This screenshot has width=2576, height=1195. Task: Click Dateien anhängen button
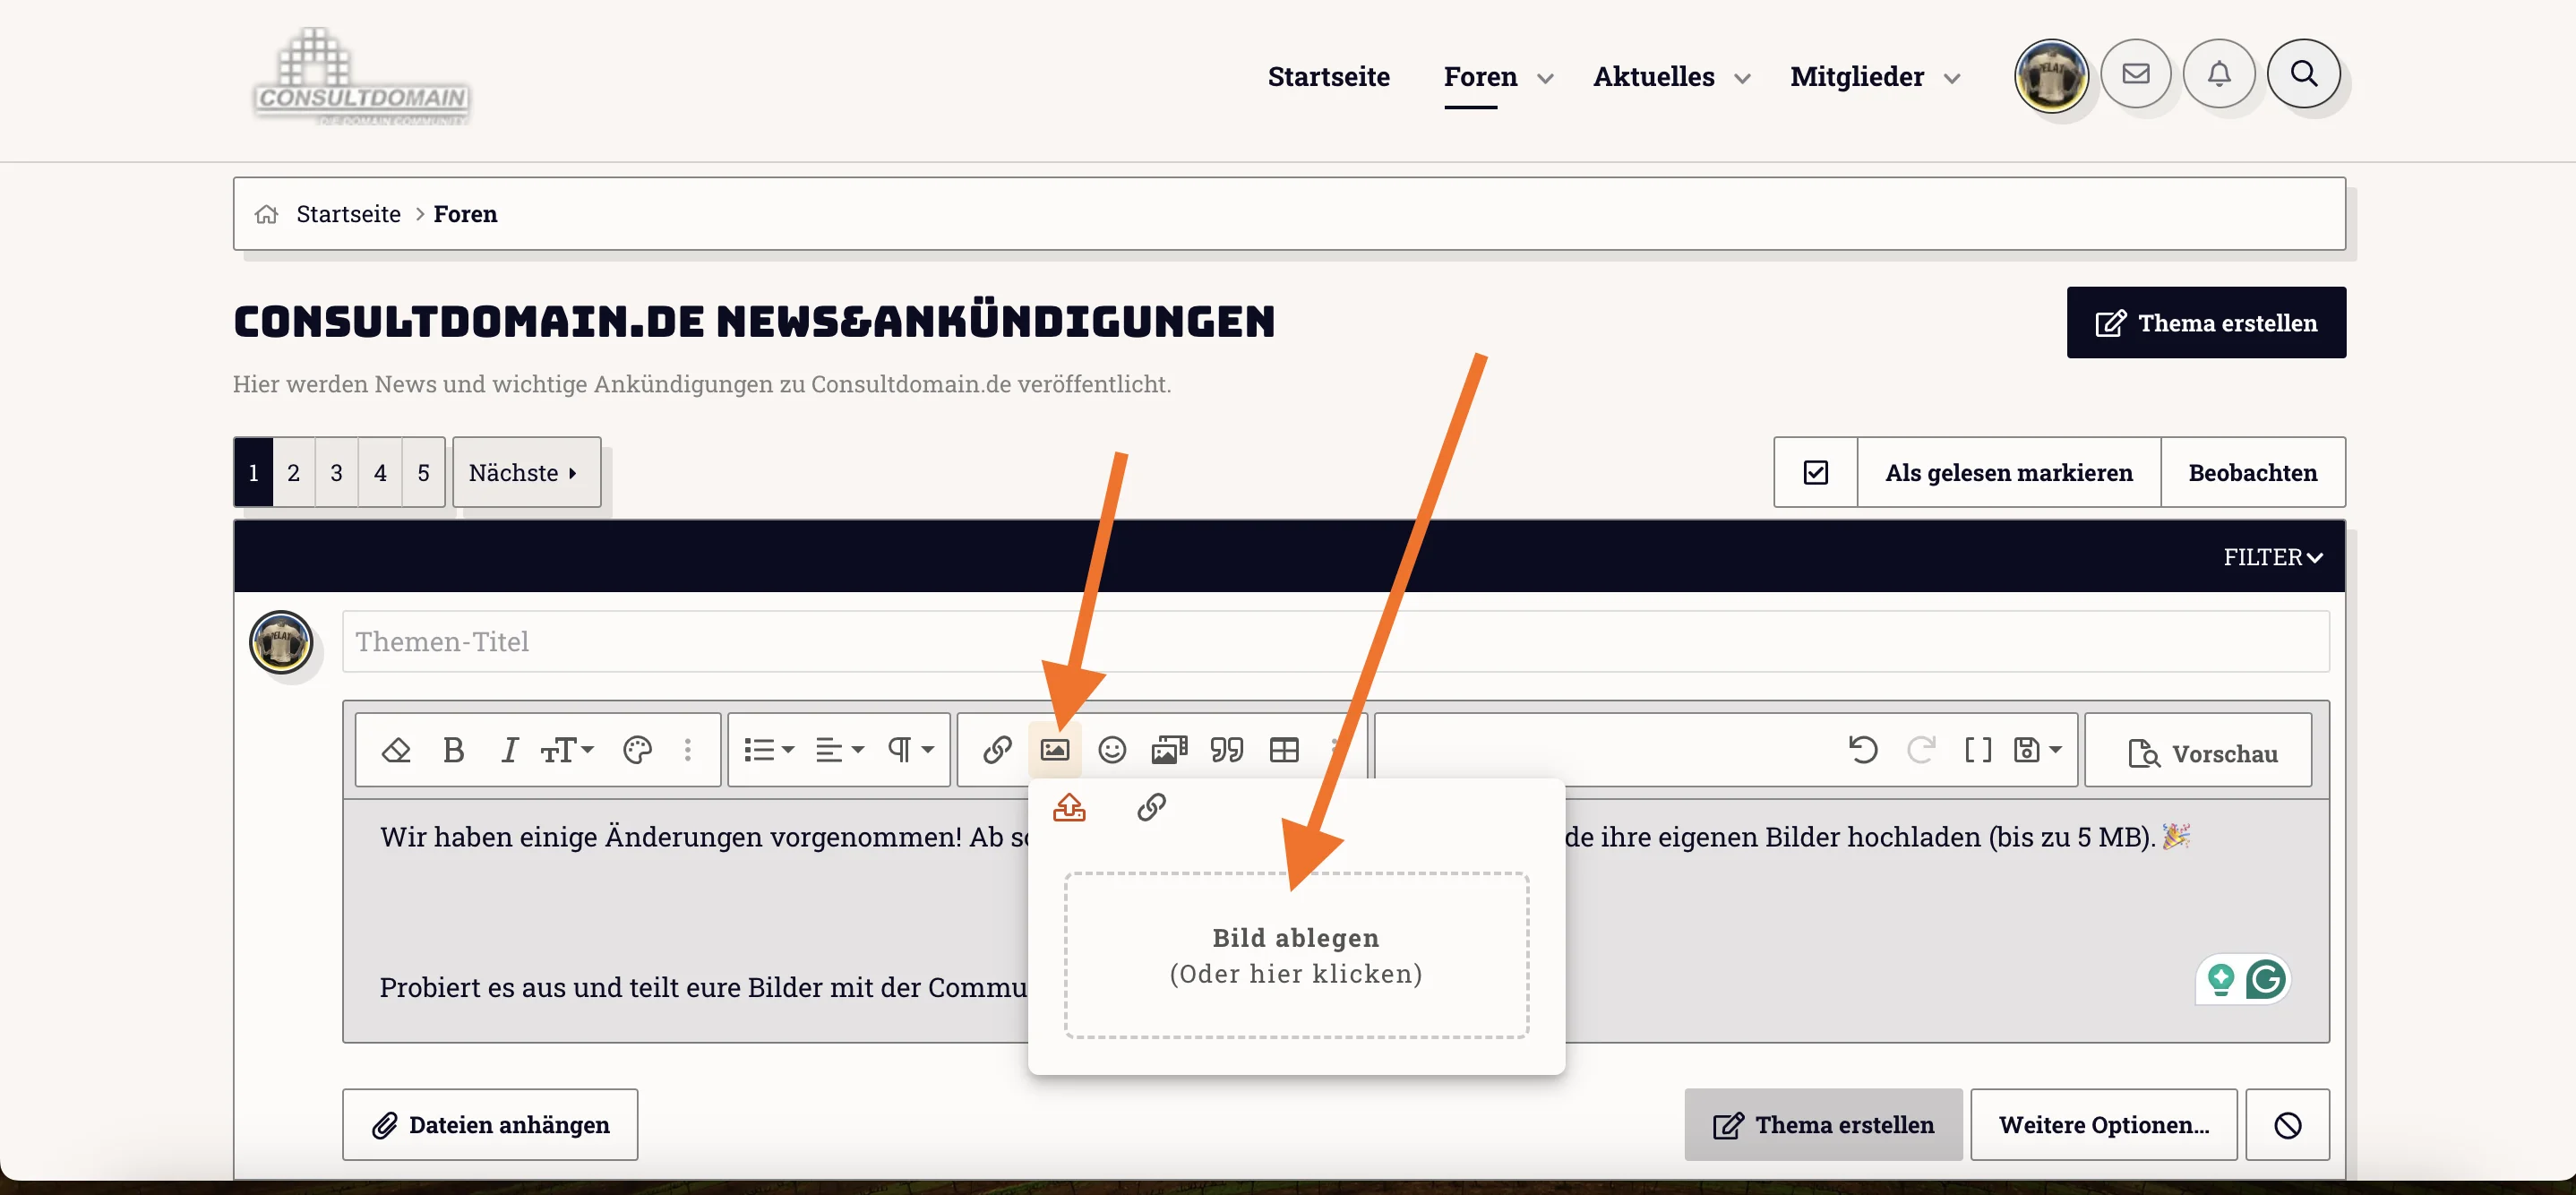click(490, 1125)
